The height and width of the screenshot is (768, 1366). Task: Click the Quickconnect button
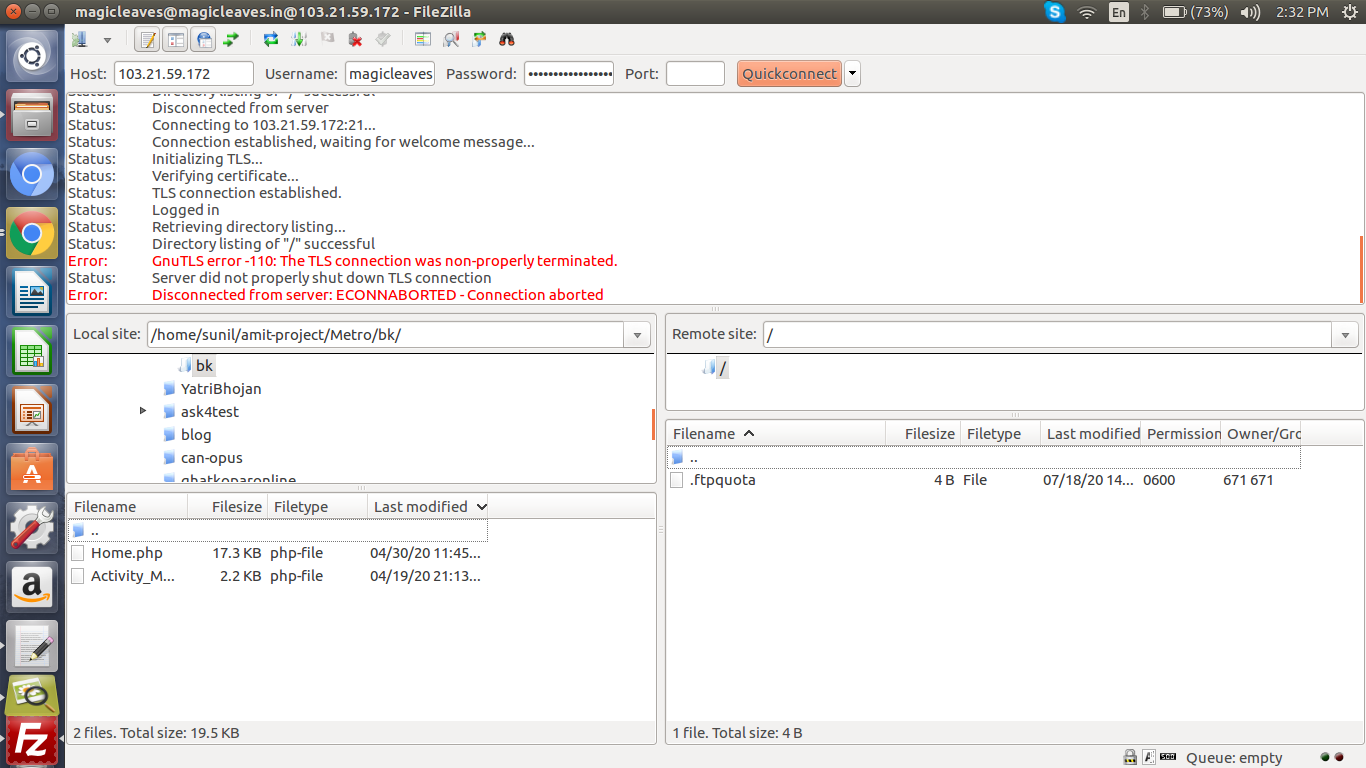[789, 74]
